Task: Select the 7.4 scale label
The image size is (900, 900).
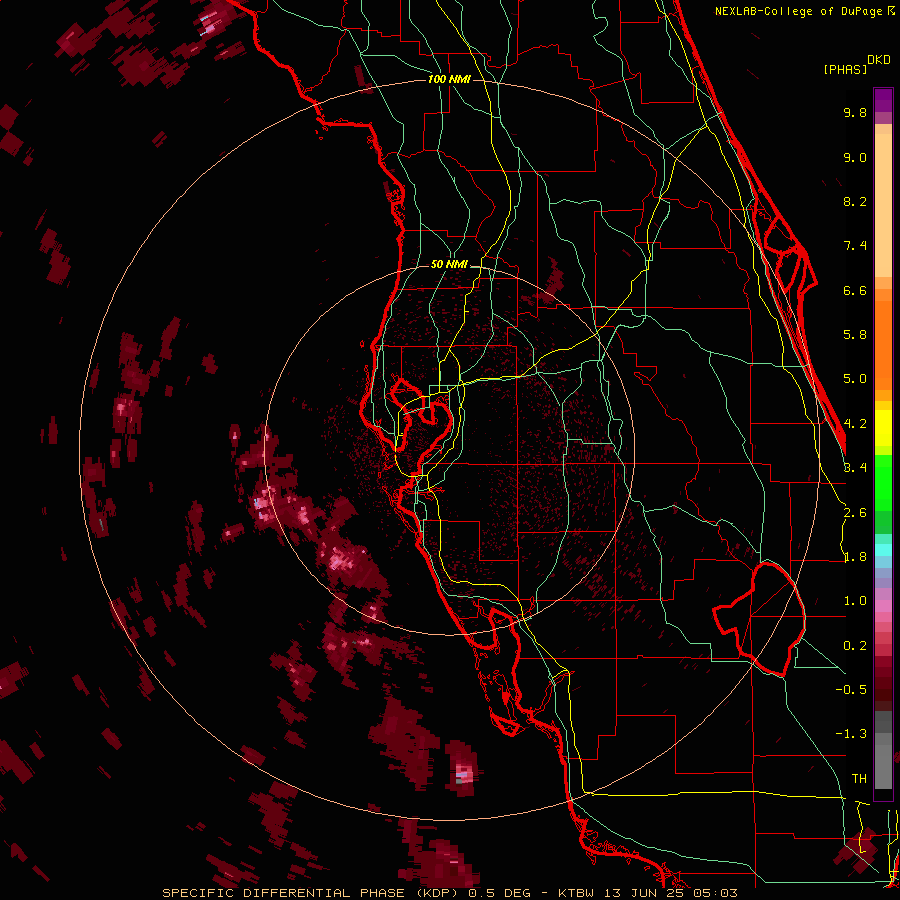Action: [855, 246]
